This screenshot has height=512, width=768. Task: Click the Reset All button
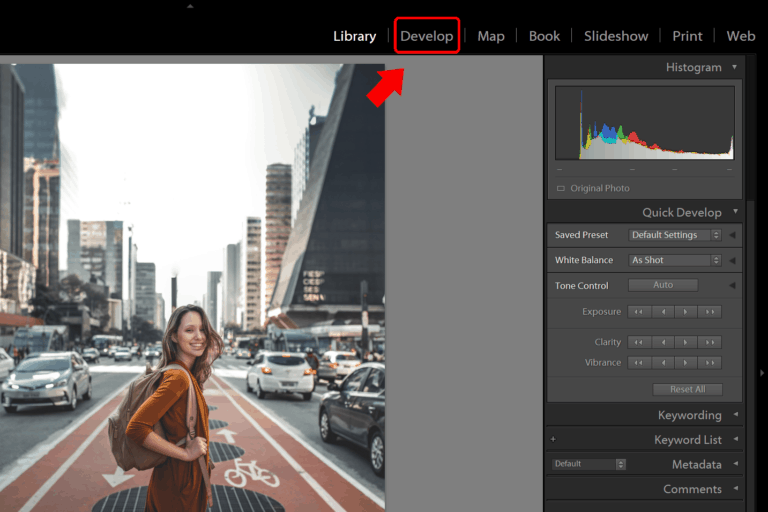coord(688,390)
